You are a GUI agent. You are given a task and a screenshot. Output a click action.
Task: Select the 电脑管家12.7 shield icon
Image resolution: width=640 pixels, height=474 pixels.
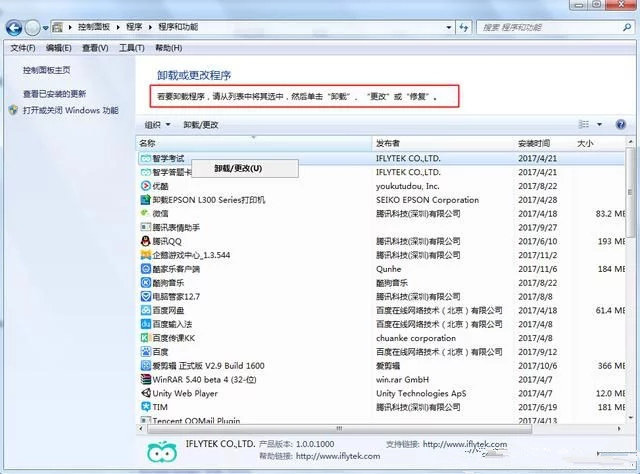[146, 296]
